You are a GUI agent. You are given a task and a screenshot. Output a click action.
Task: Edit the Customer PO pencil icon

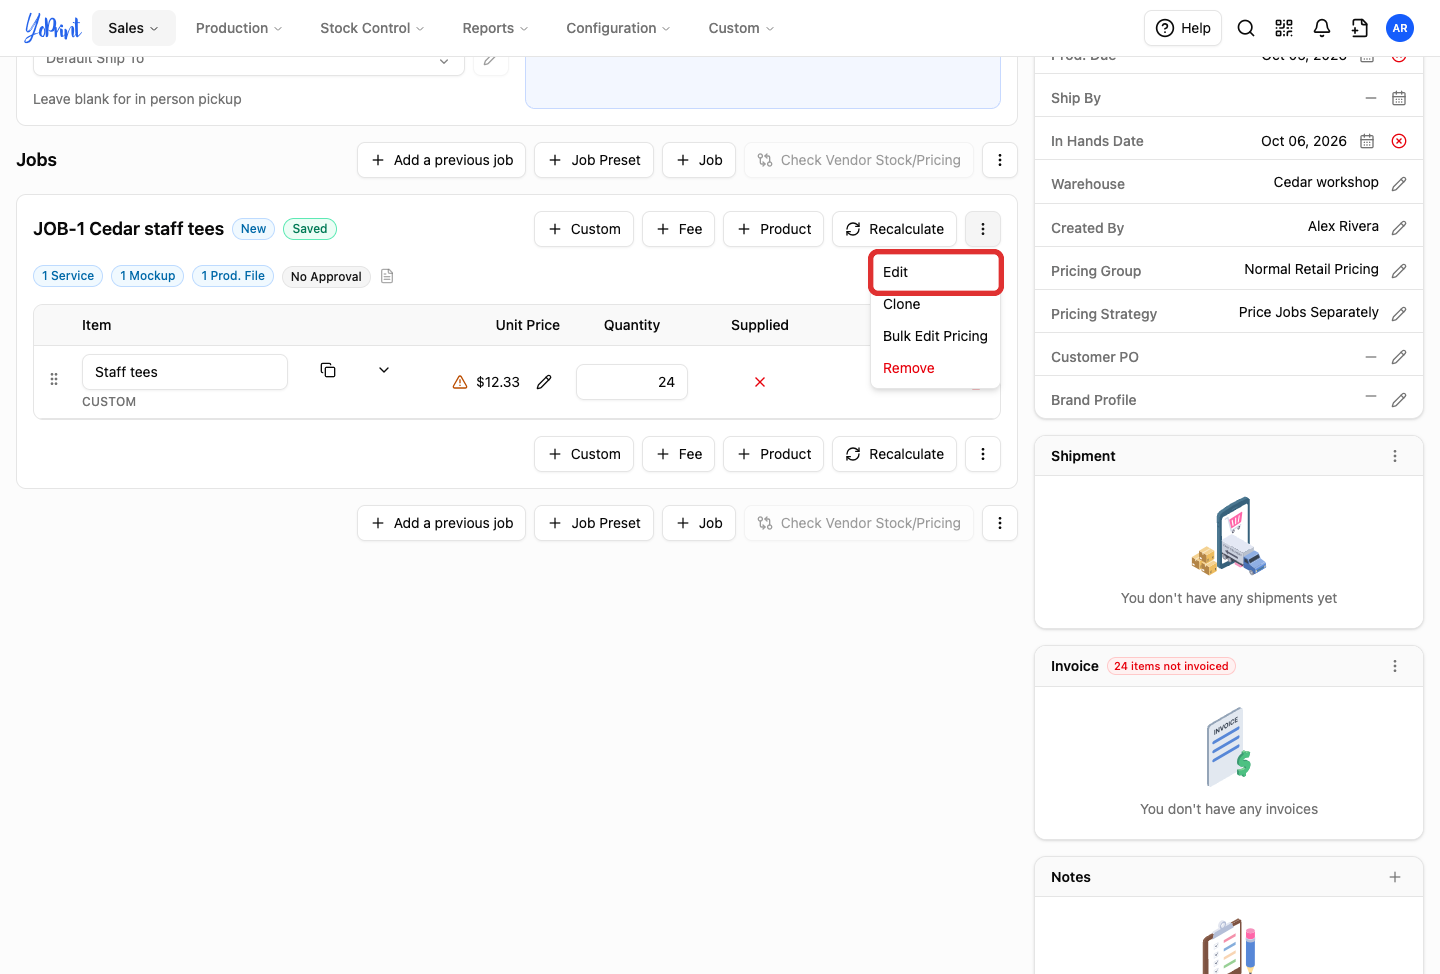coord(1399,357)
